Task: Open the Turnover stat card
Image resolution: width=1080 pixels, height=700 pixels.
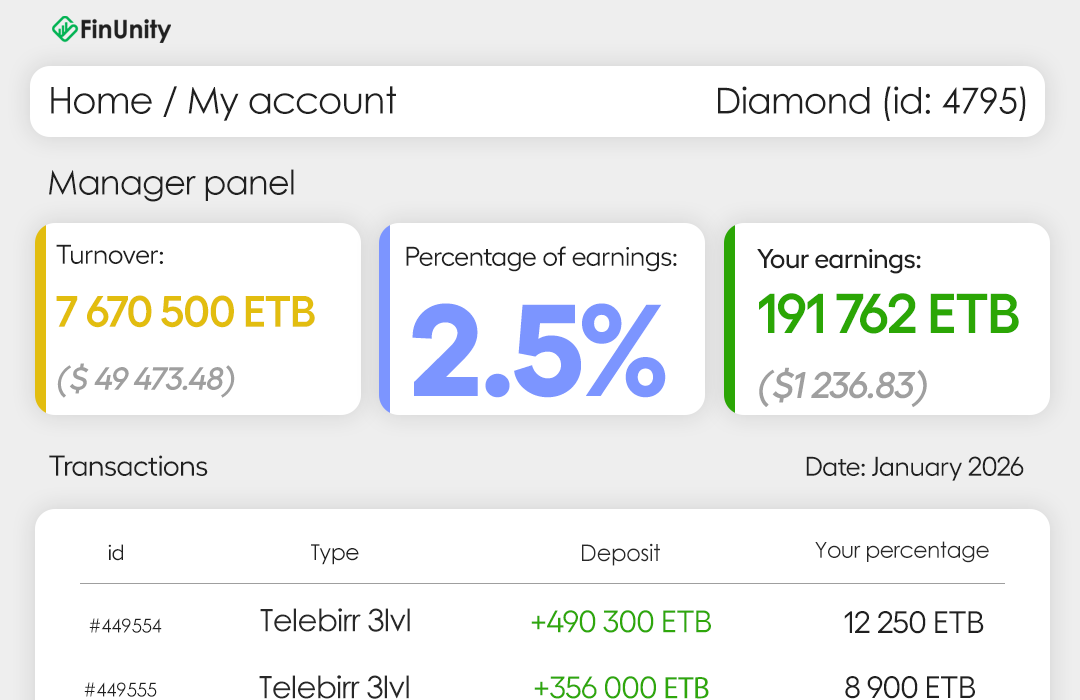Action: pos(198,318)
